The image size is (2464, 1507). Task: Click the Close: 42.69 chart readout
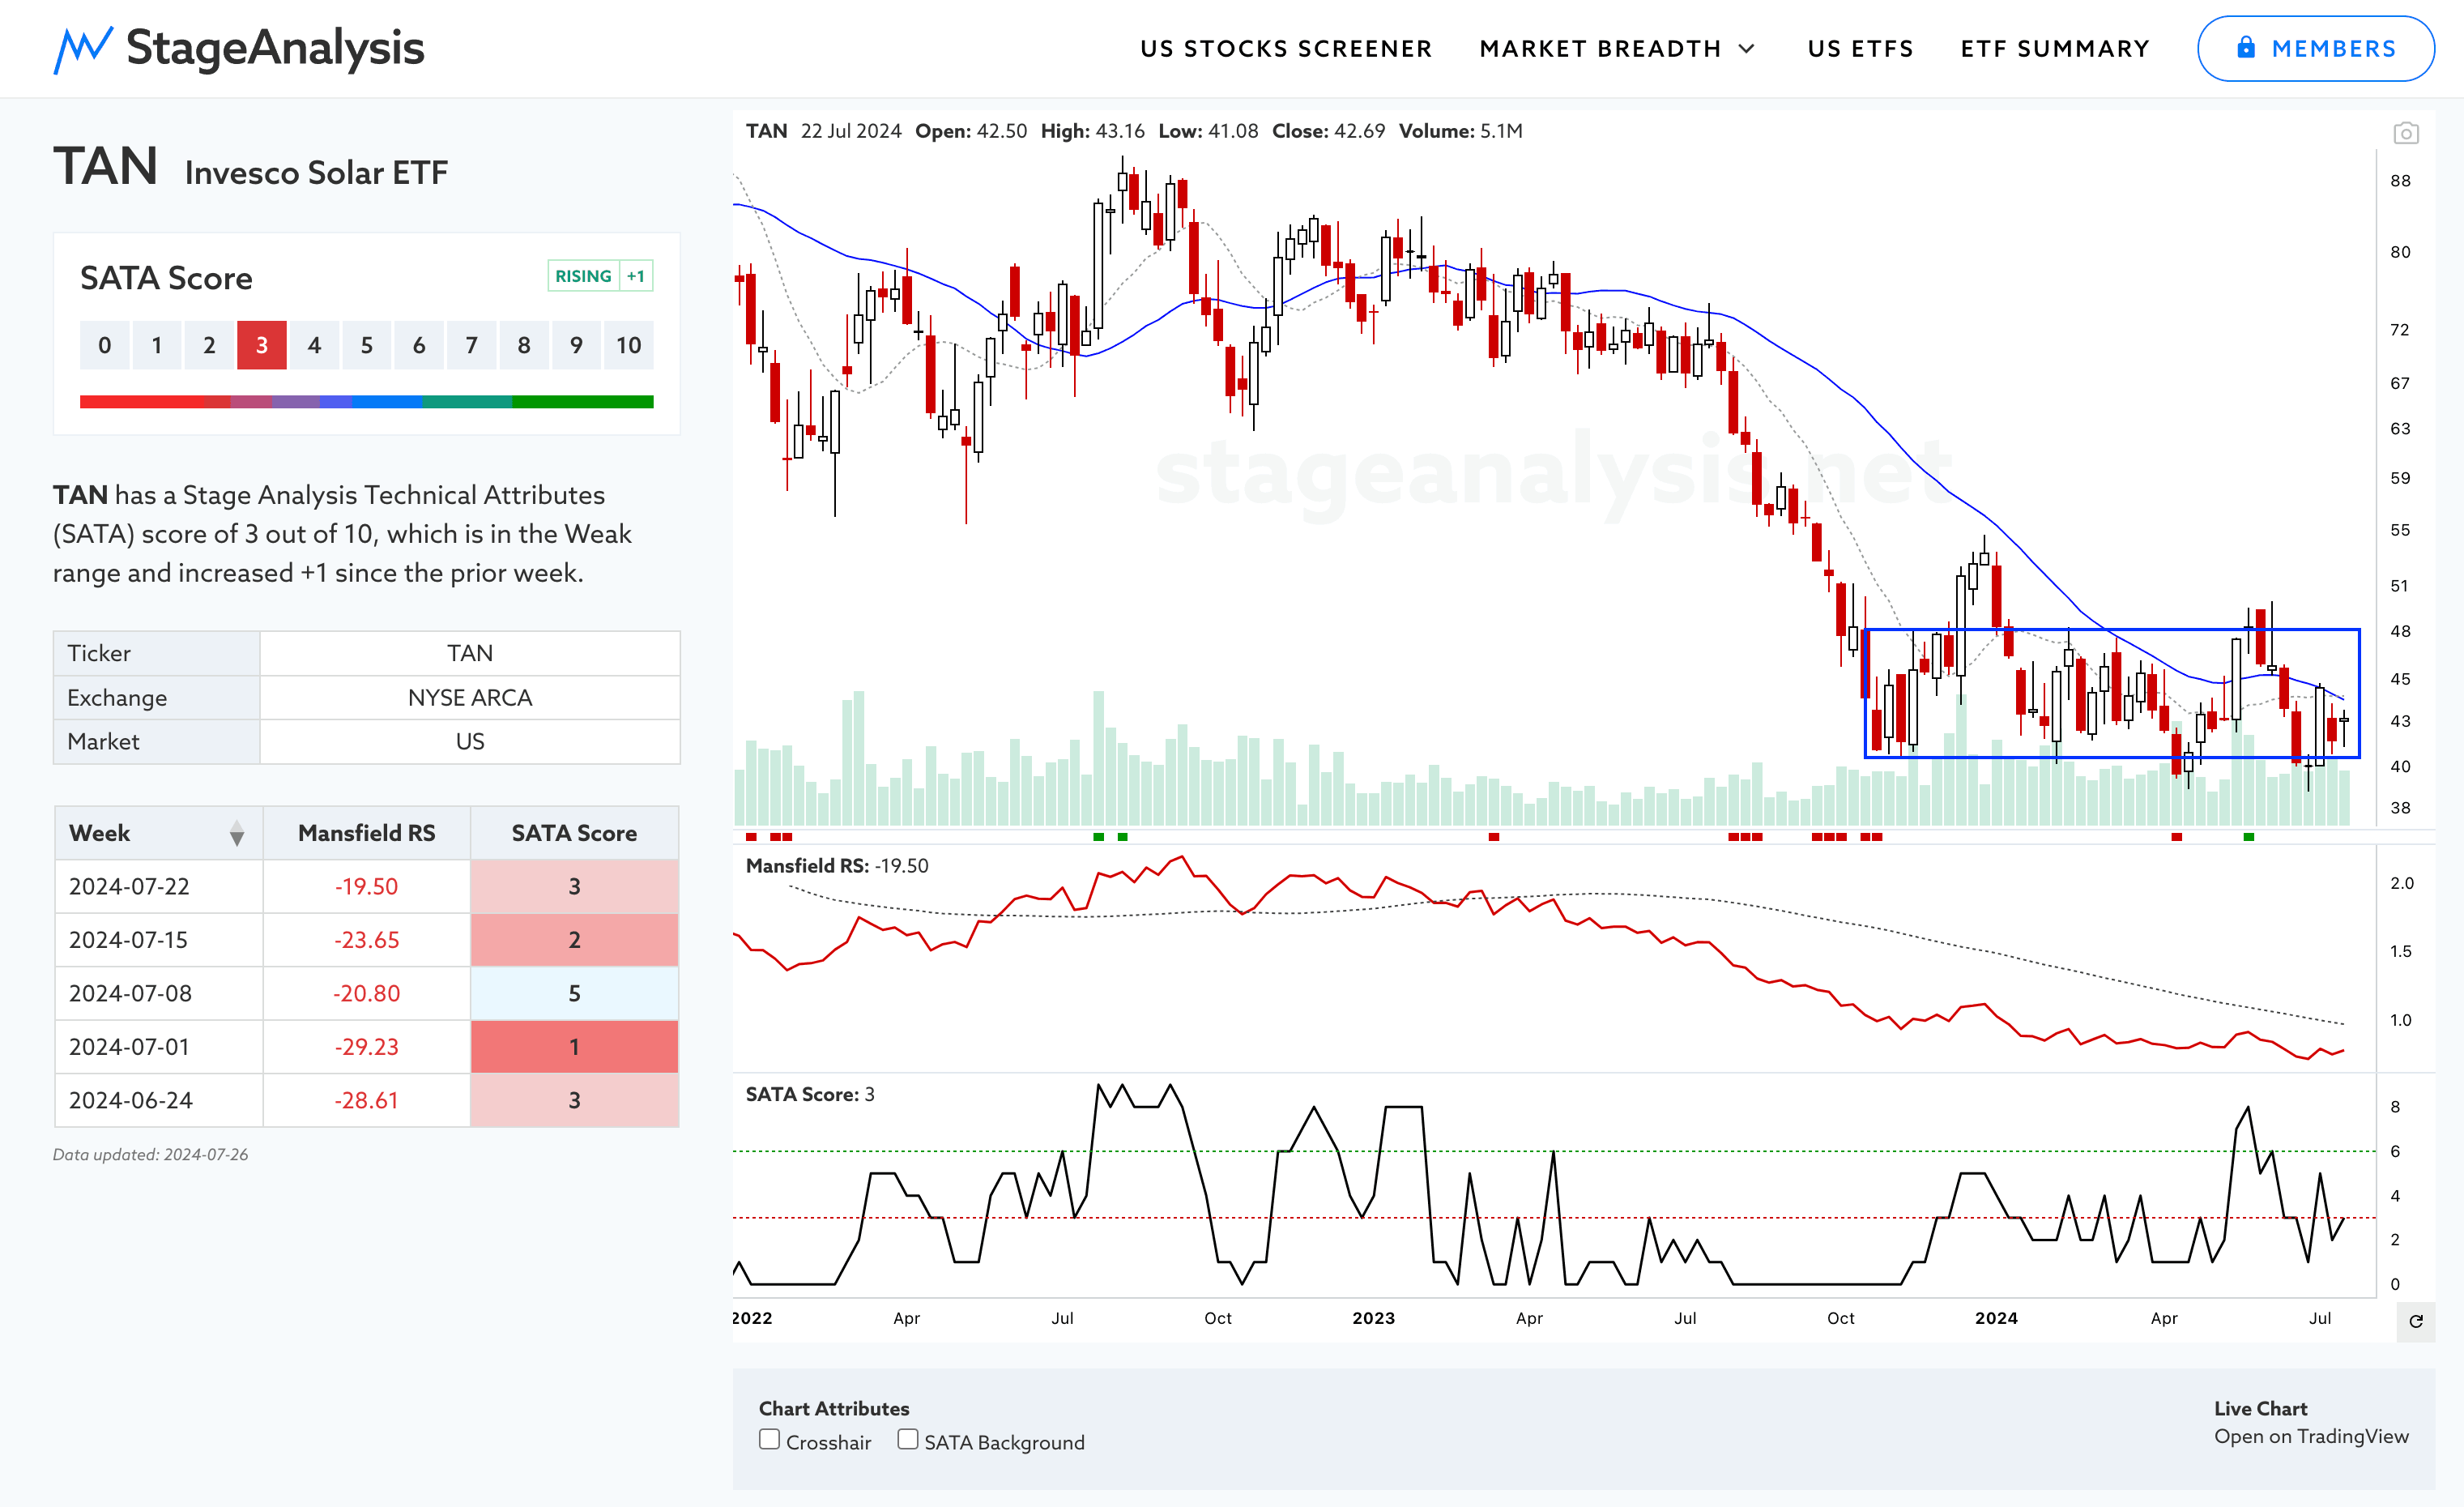point(1328,131)
